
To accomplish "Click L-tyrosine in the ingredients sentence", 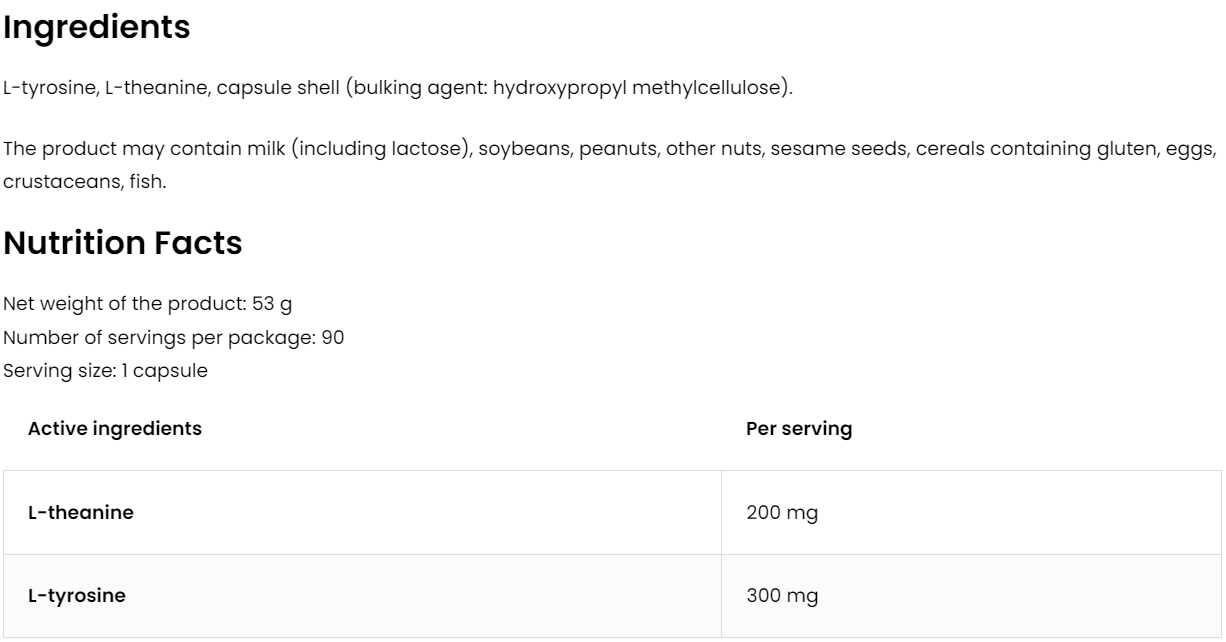I will coord(49,88).
